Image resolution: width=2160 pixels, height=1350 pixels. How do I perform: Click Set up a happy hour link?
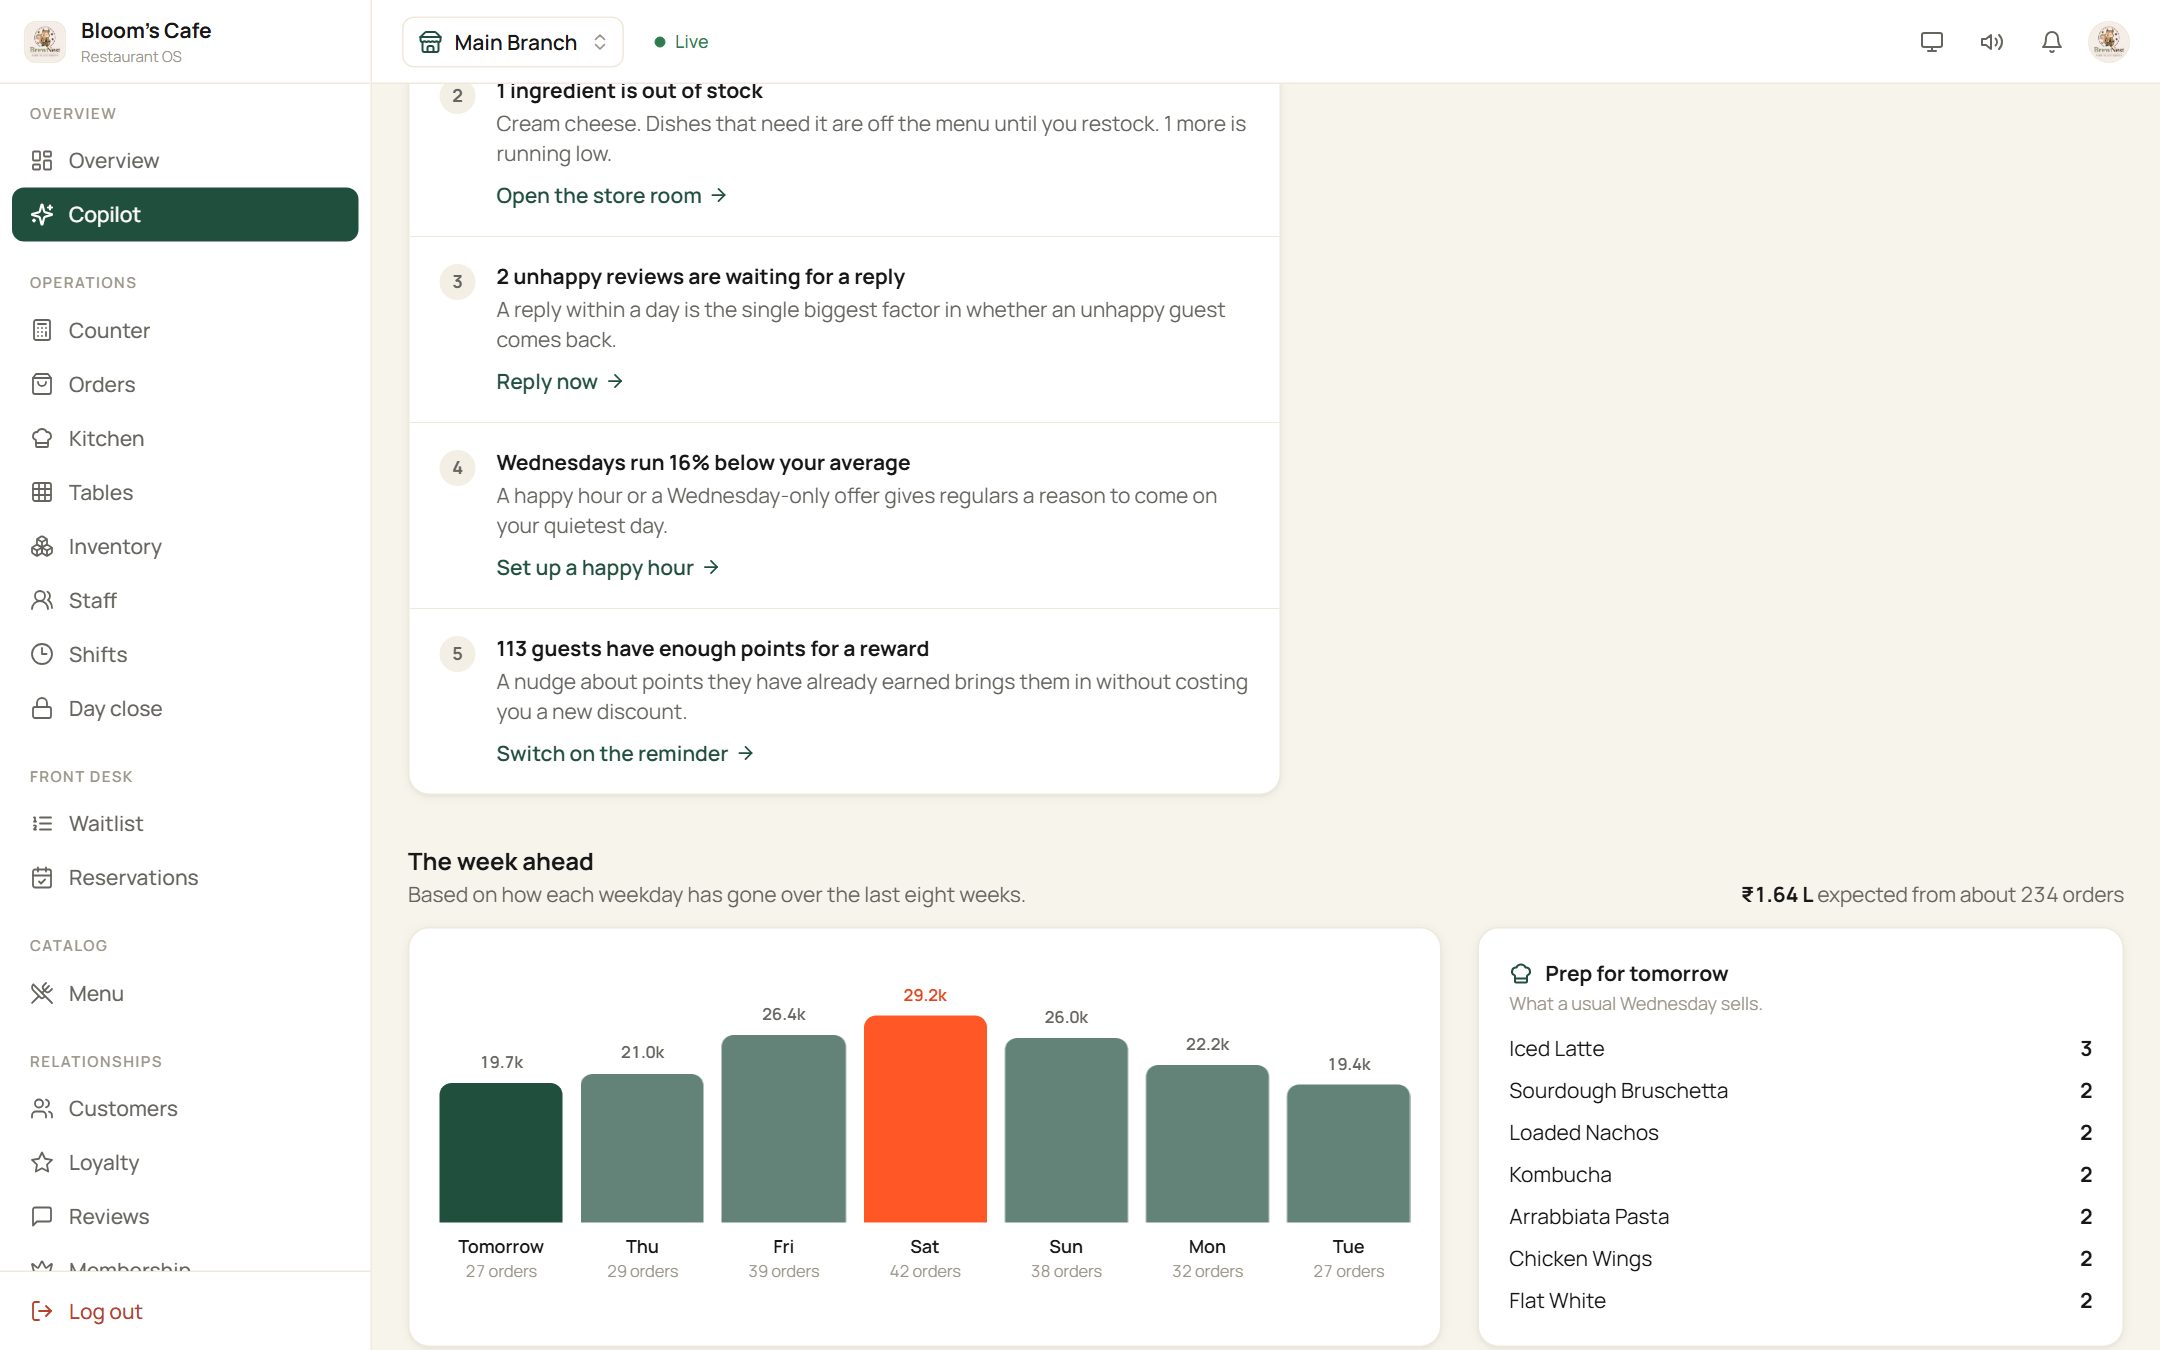(607, 568)
